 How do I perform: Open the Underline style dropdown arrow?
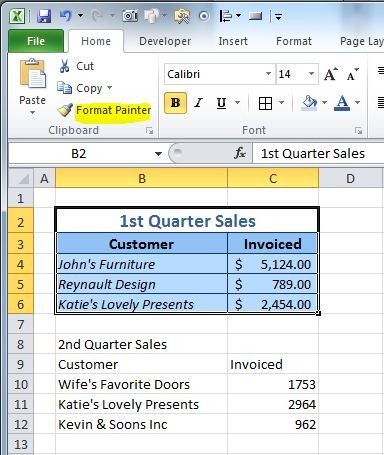point(237,103)
